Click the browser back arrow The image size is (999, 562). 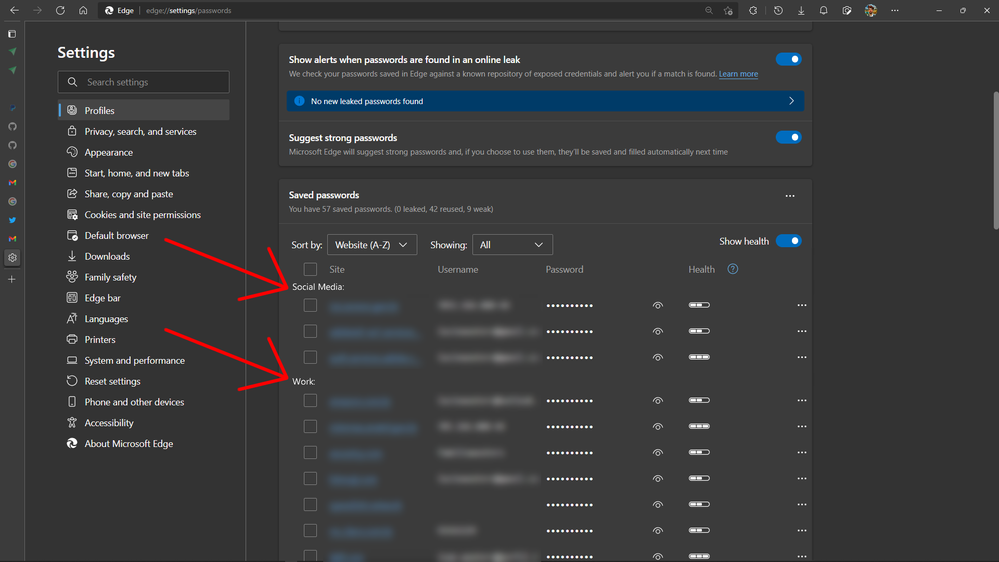14,10
